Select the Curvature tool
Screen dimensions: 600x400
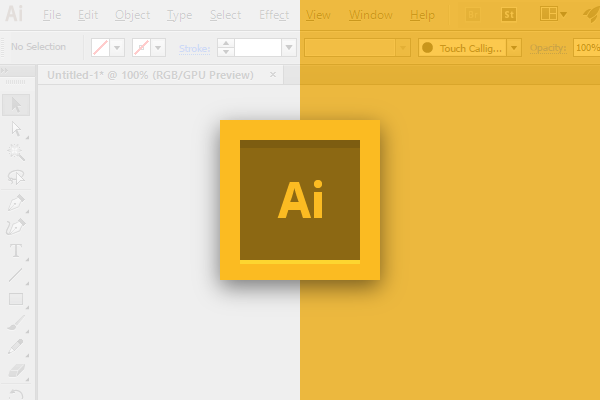point(16,227)
